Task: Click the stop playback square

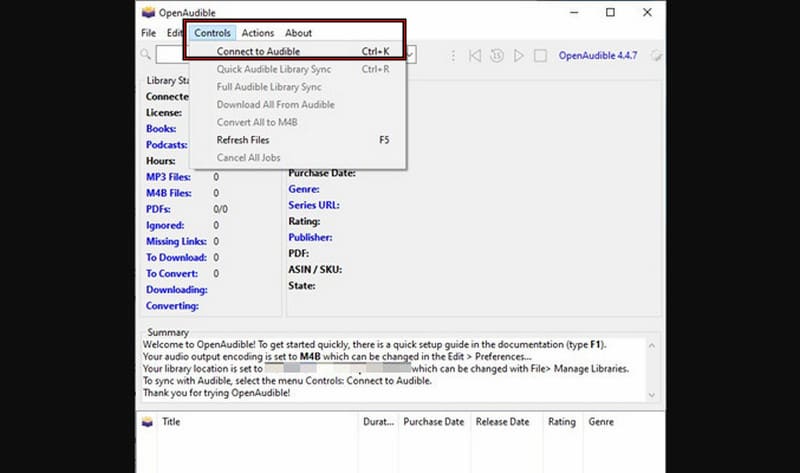Action: [540, 56]
